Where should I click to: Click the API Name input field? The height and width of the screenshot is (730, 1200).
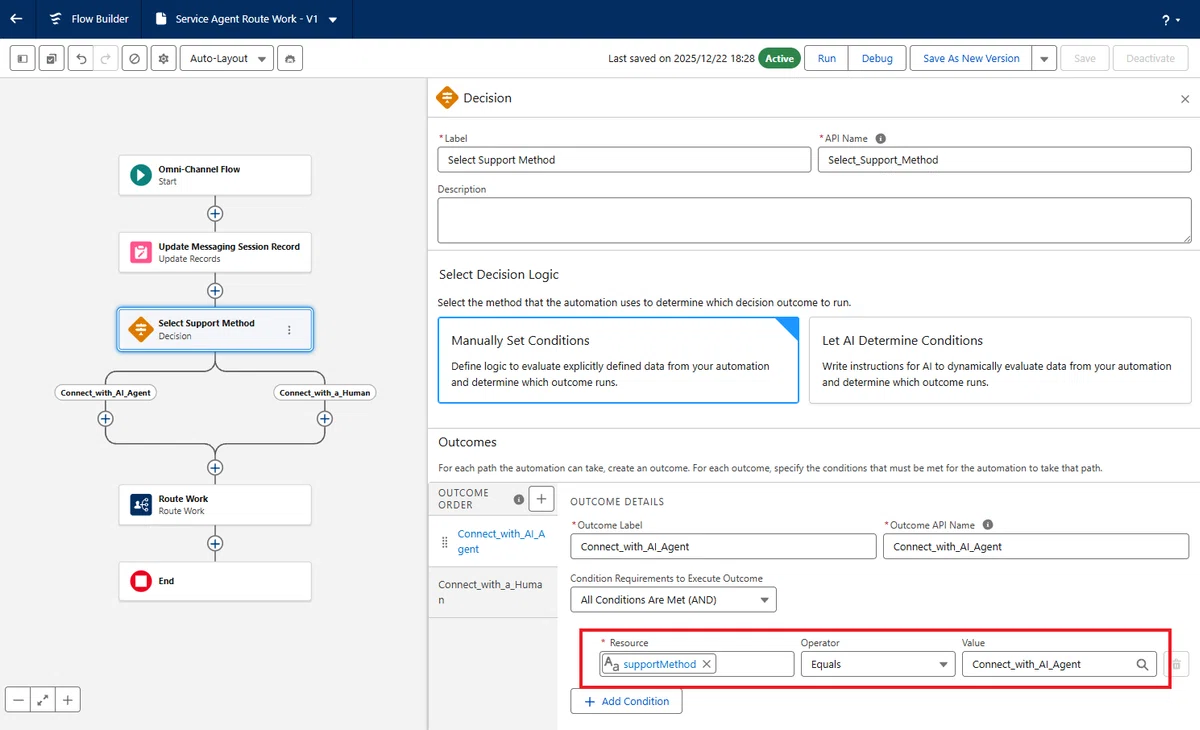pos(1004,160)
